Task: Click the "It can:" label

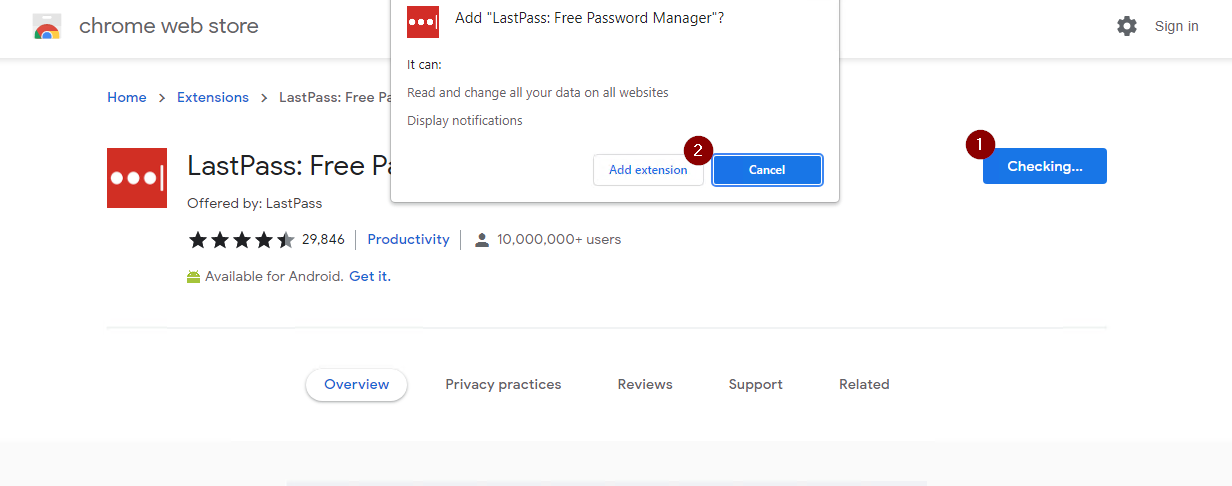Action: (x=424, y=65)
